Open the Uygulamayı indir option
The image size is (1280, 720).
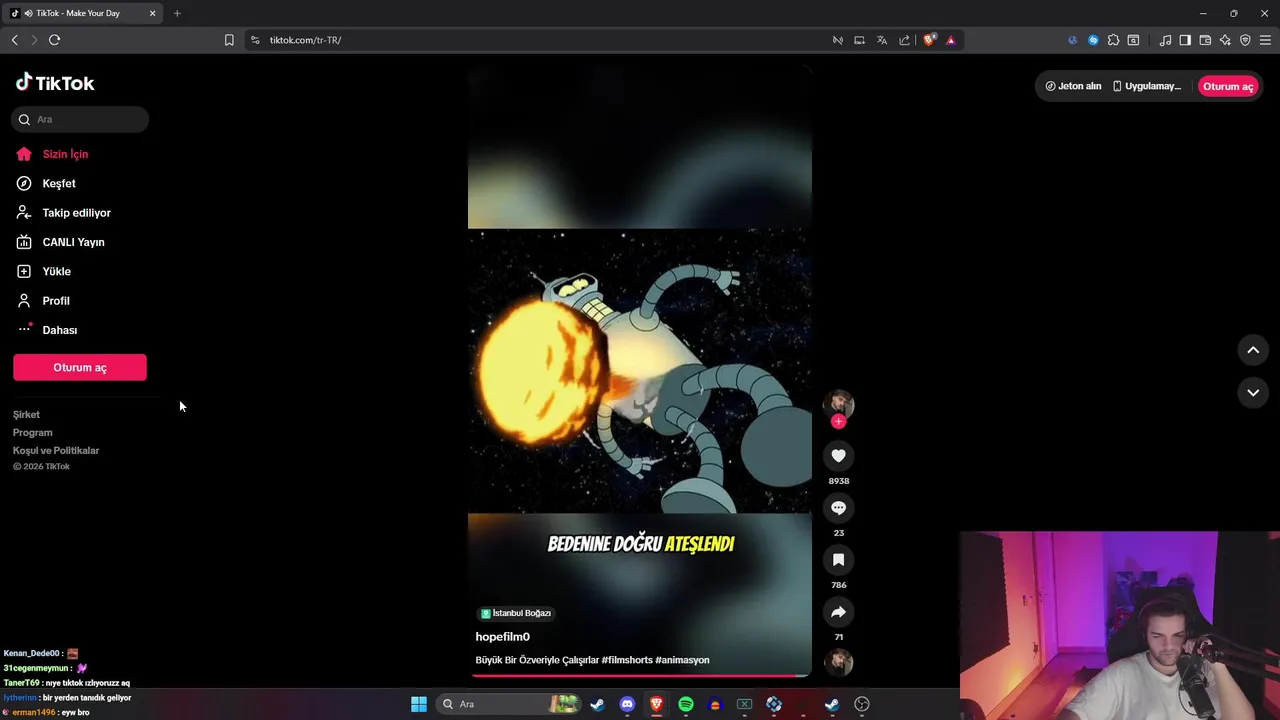point(1148,86)
